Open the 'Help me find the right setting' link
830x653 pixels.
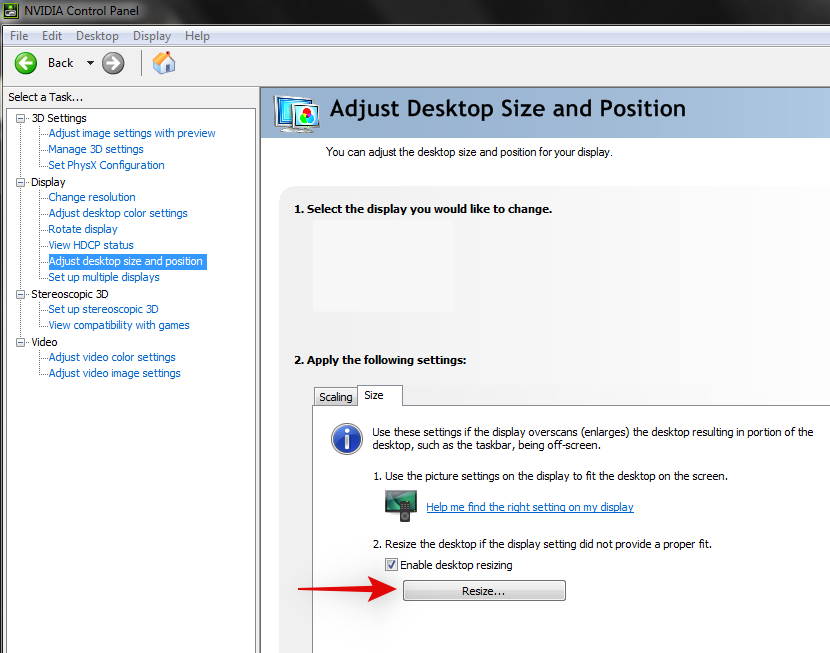click(x=530, y=507)
